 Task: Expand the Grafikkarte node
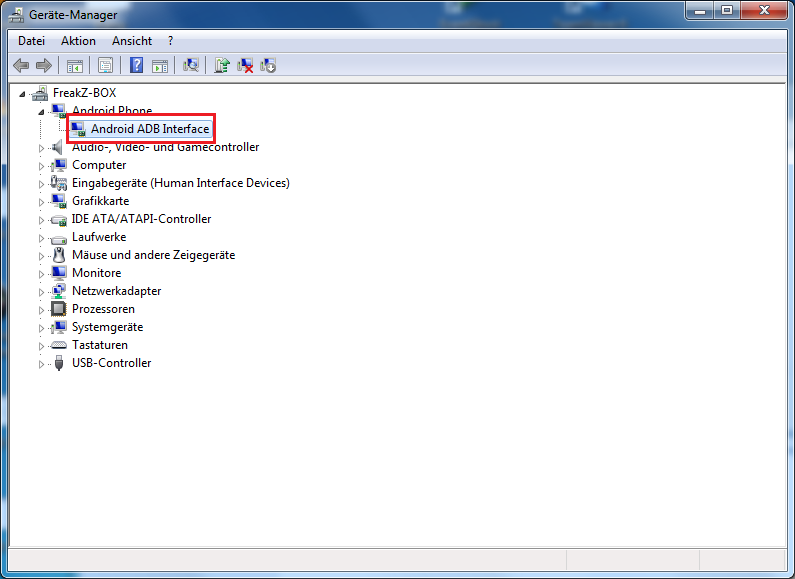[42, 202]
